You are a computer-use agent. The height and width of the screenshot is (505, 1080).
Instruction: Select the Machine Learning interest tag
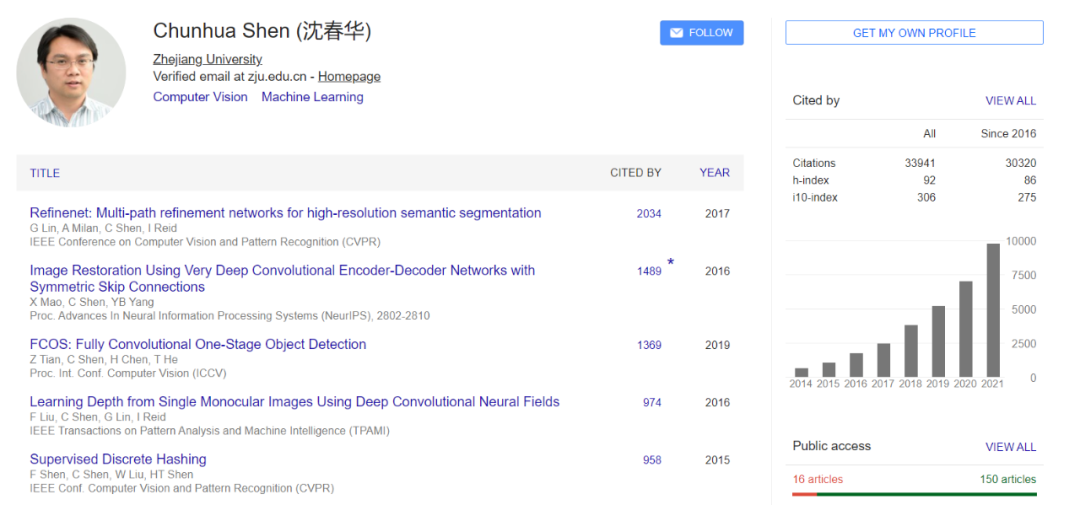coord(312,97)
